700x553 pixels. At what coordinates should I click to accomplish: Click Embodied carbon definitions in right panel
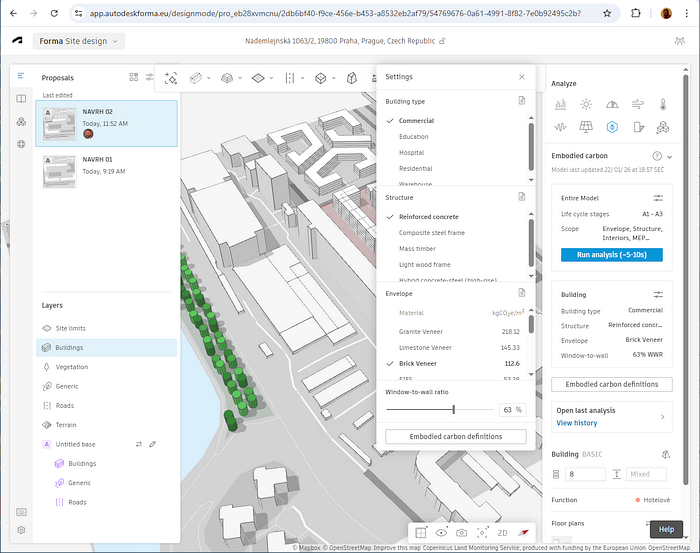pyautogui.click(x=612, y=384)
